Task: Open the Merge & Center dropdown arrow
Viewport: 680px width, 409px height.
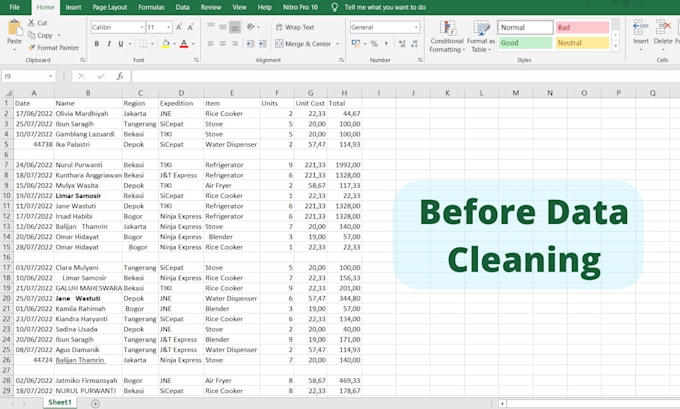Action: click(x=337, y=44)
